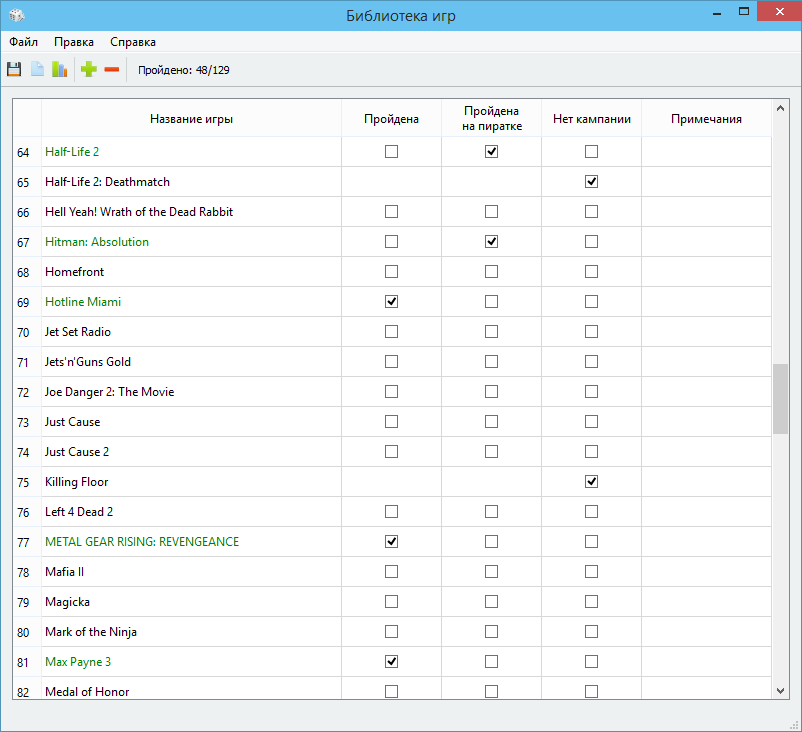Uncheck Пройдена на пиратке for Hitman: Absolution
Viewport: 802px width, 732px height.
tap(492, 241)
